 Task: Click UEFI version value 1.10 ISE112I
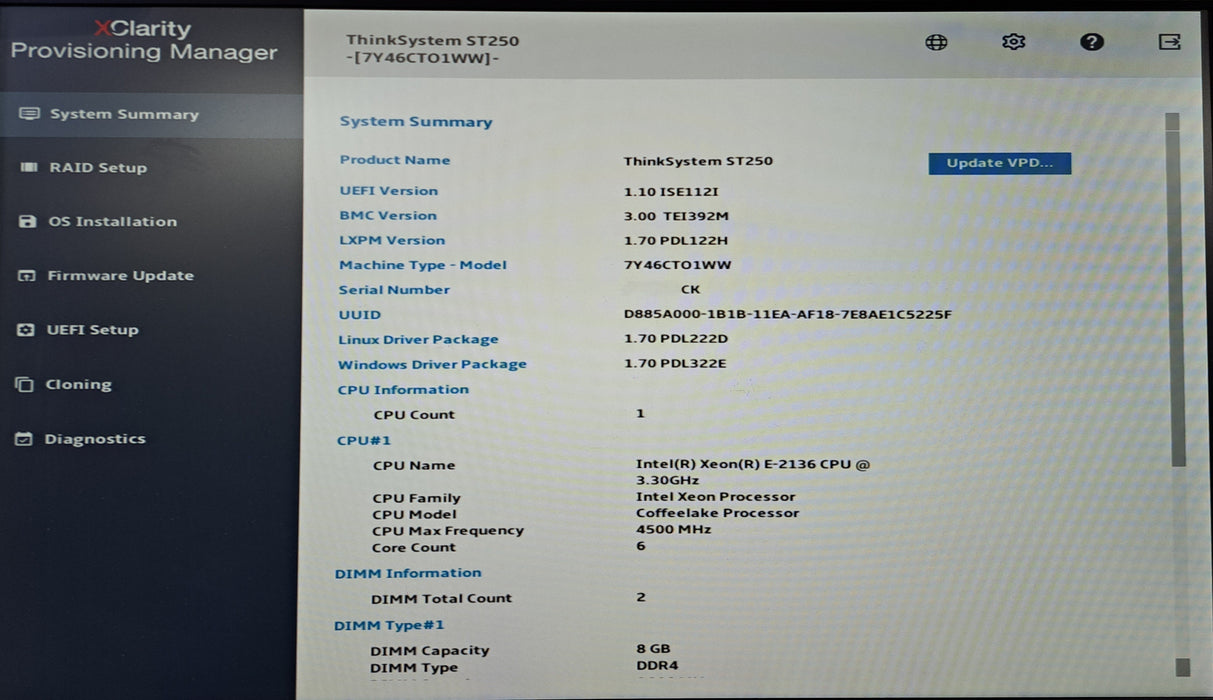tap(671, 191)
